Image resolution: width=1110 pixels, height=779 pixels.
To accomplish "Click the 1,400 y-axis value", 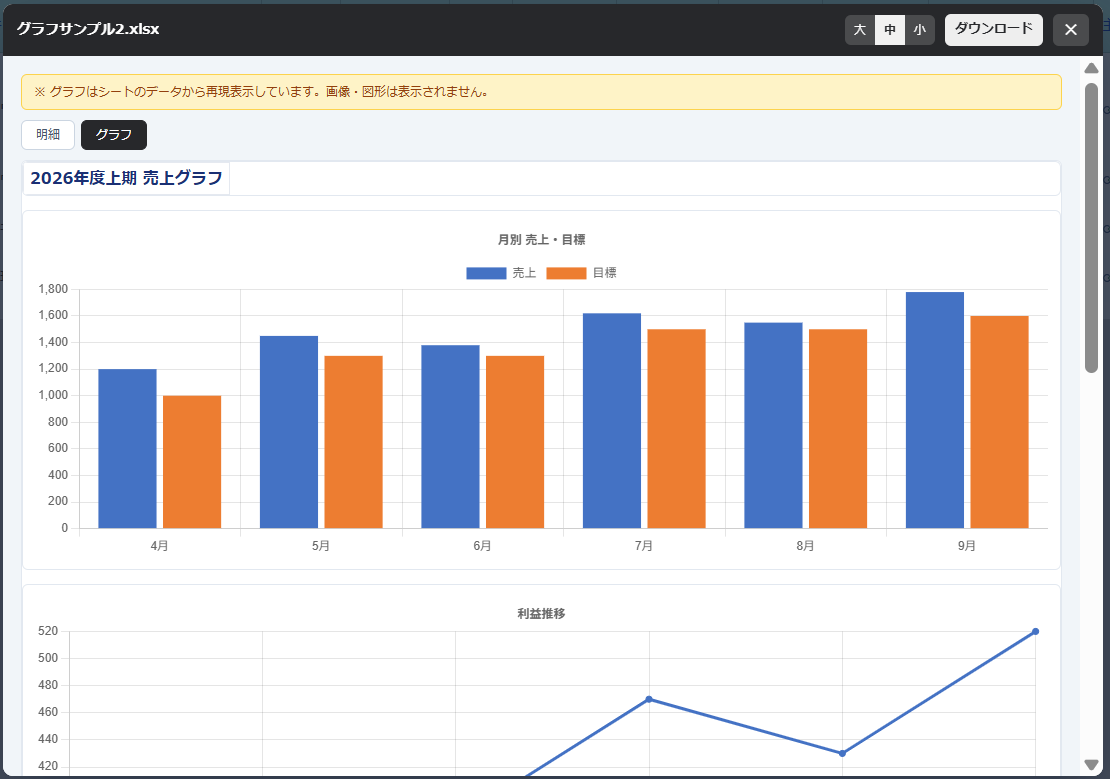I will 53,342.
